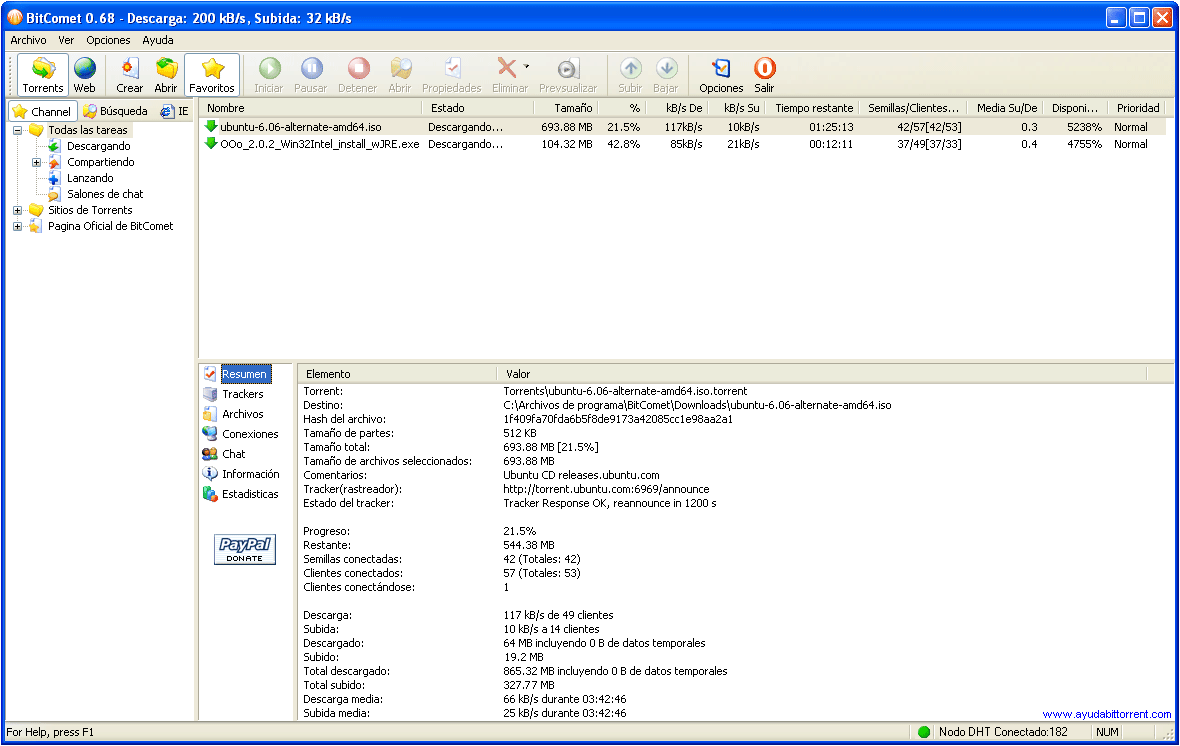Click the red Detener stop icon

[x=358, y=69]
